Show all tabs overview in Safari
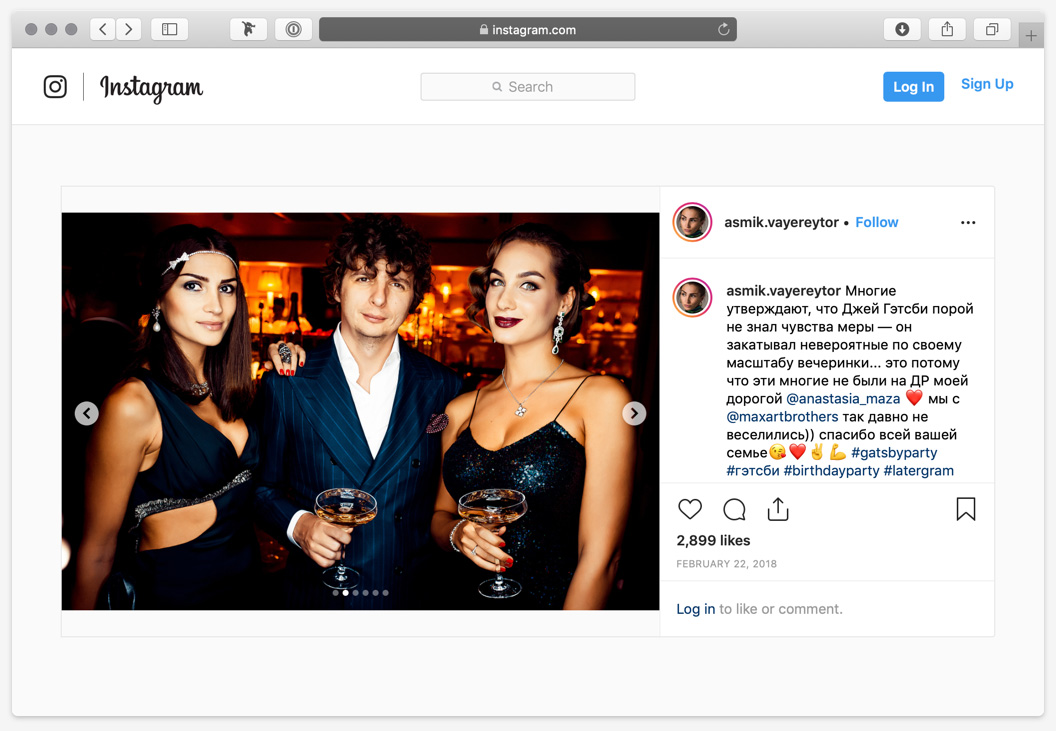 point(992,30)
